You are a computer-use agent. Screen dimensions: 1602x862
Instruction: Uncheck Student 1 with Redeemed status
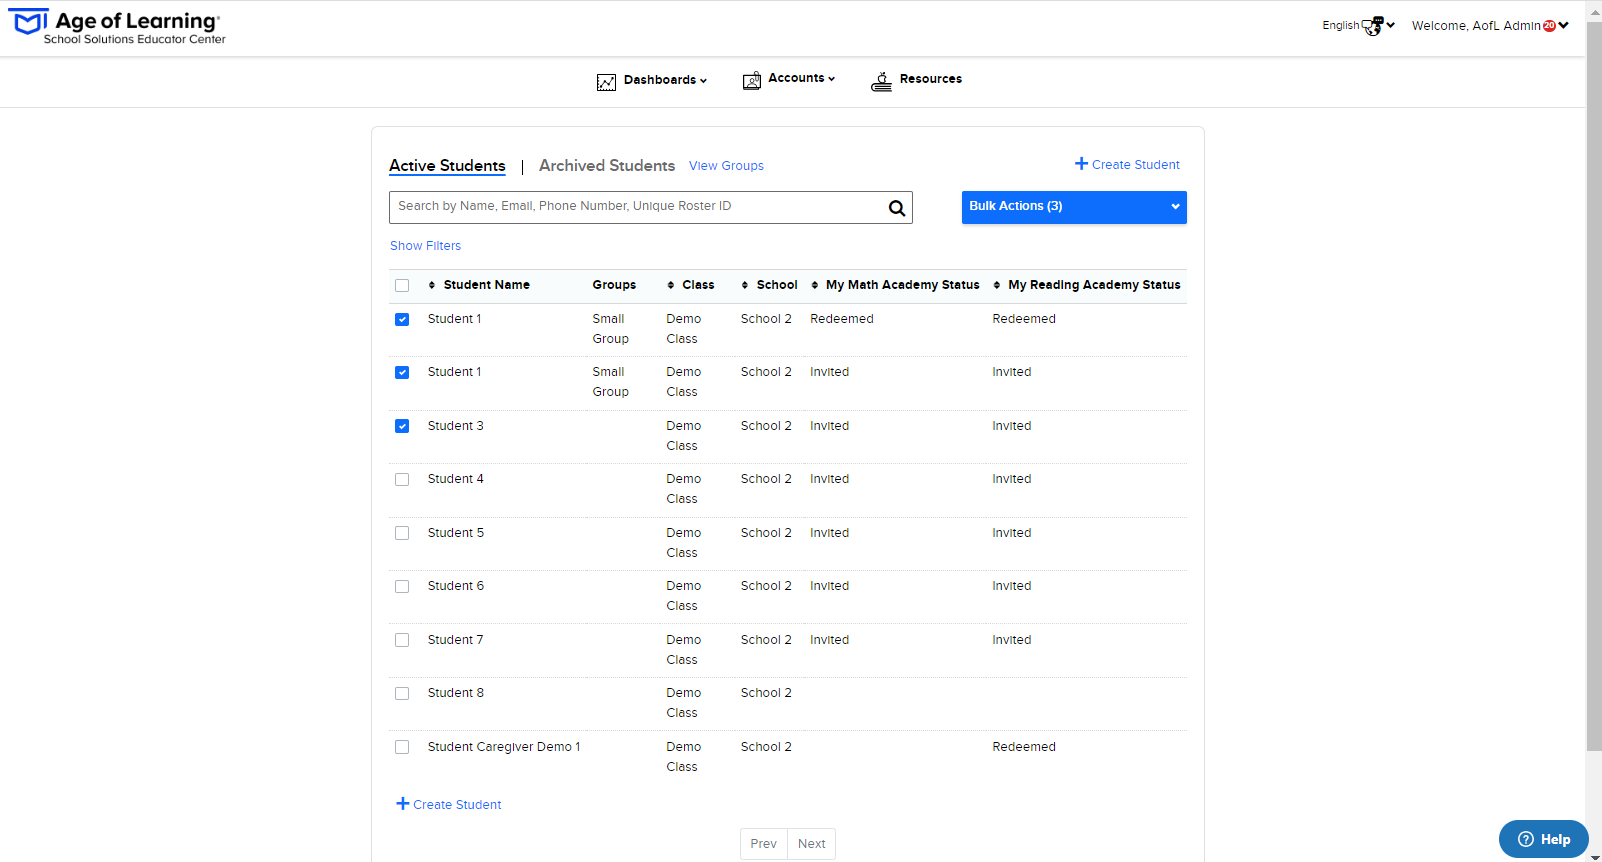(402, 320)
